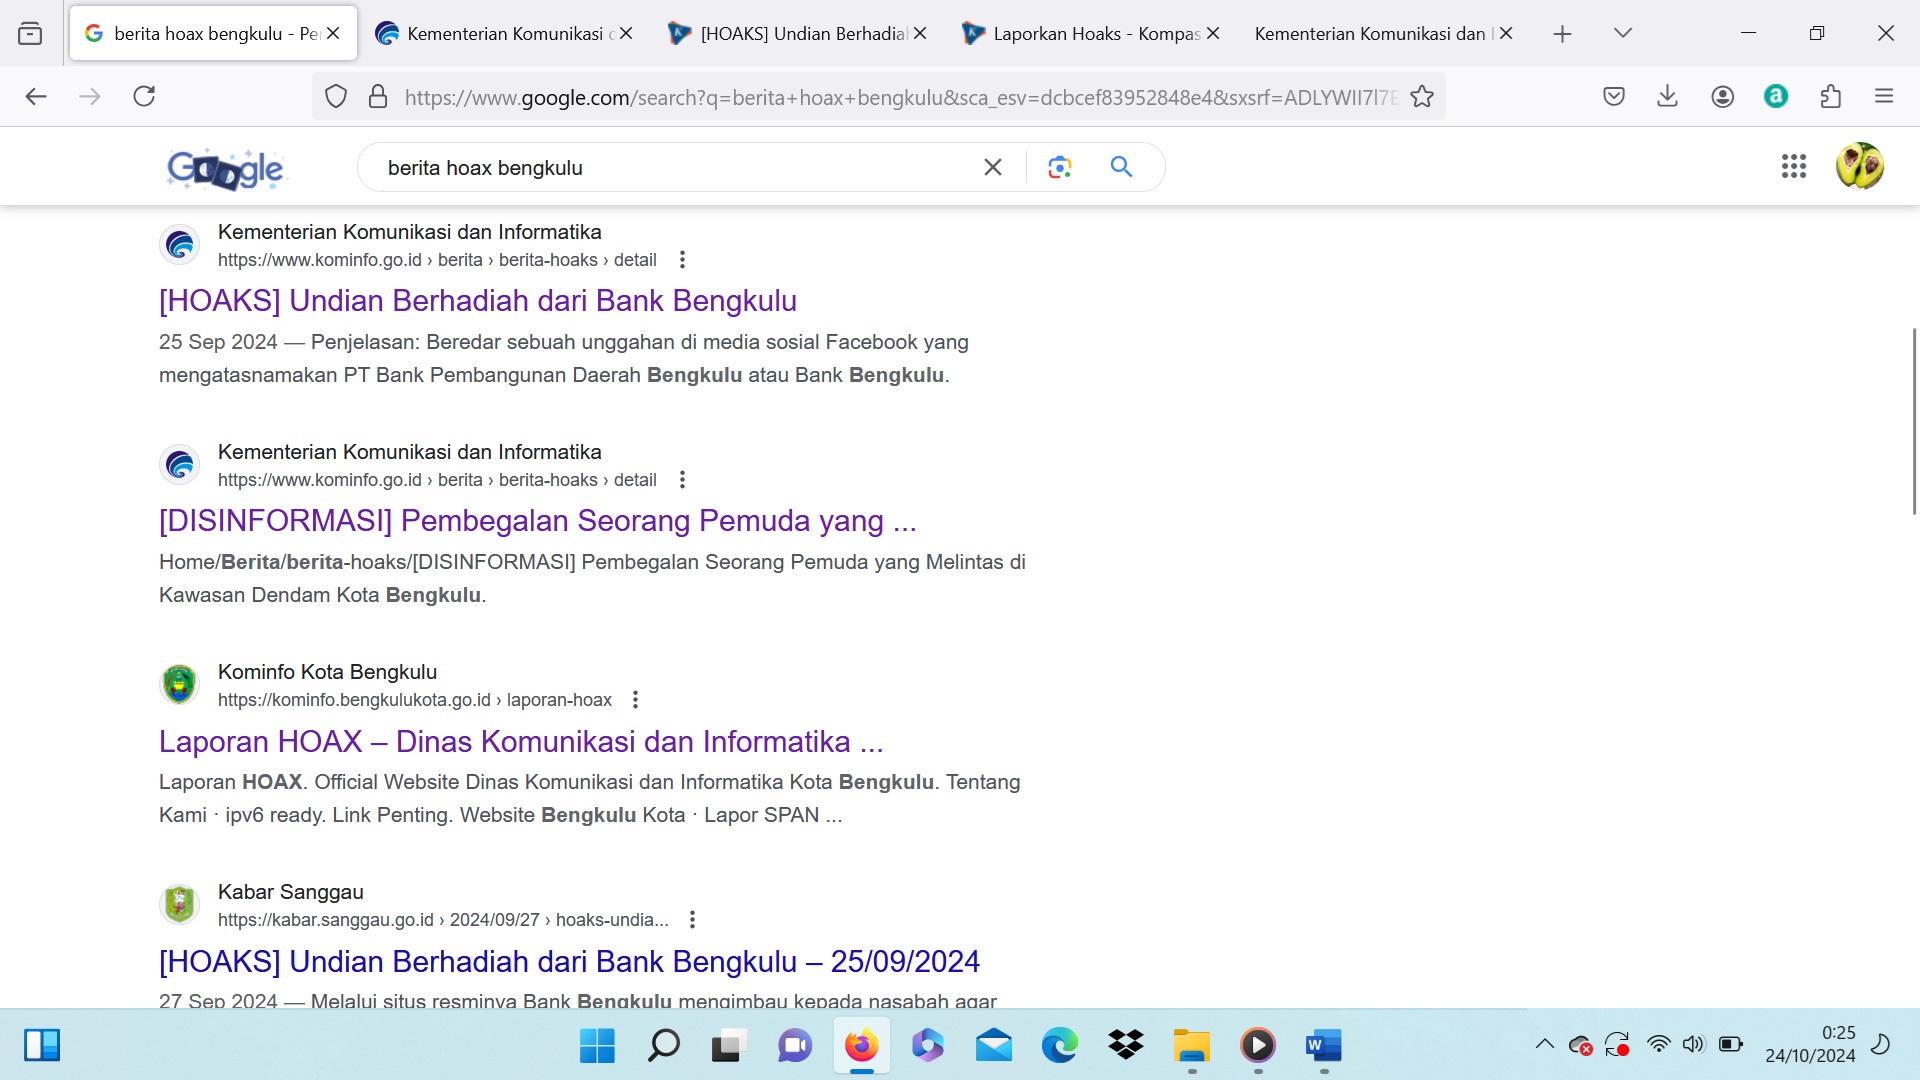This screenshot has height=1080, width=1920.
Task: Reload the current Google page
Action: tap(144, 96)
